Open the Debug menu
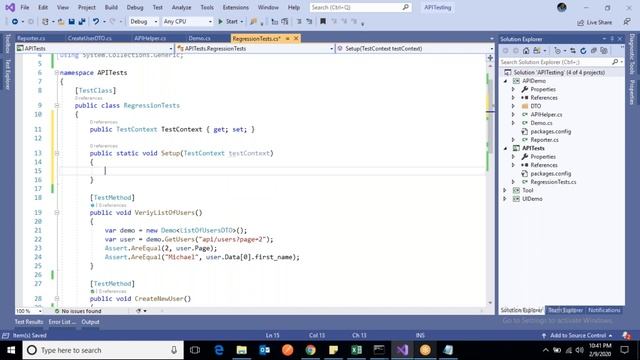The image size is (640, 360). pyautogui.click(x=135, y=7)
